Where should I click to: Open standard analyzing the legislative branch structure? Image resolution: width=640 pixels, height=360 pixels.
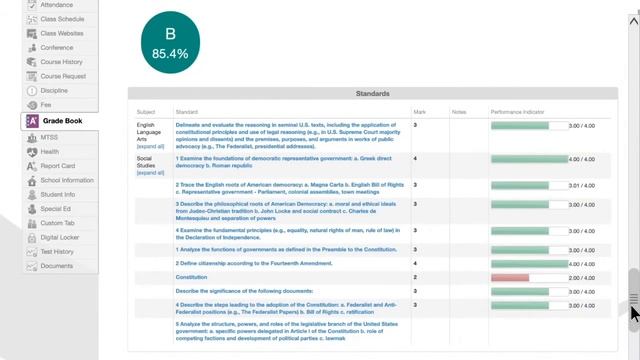[287, 331]
